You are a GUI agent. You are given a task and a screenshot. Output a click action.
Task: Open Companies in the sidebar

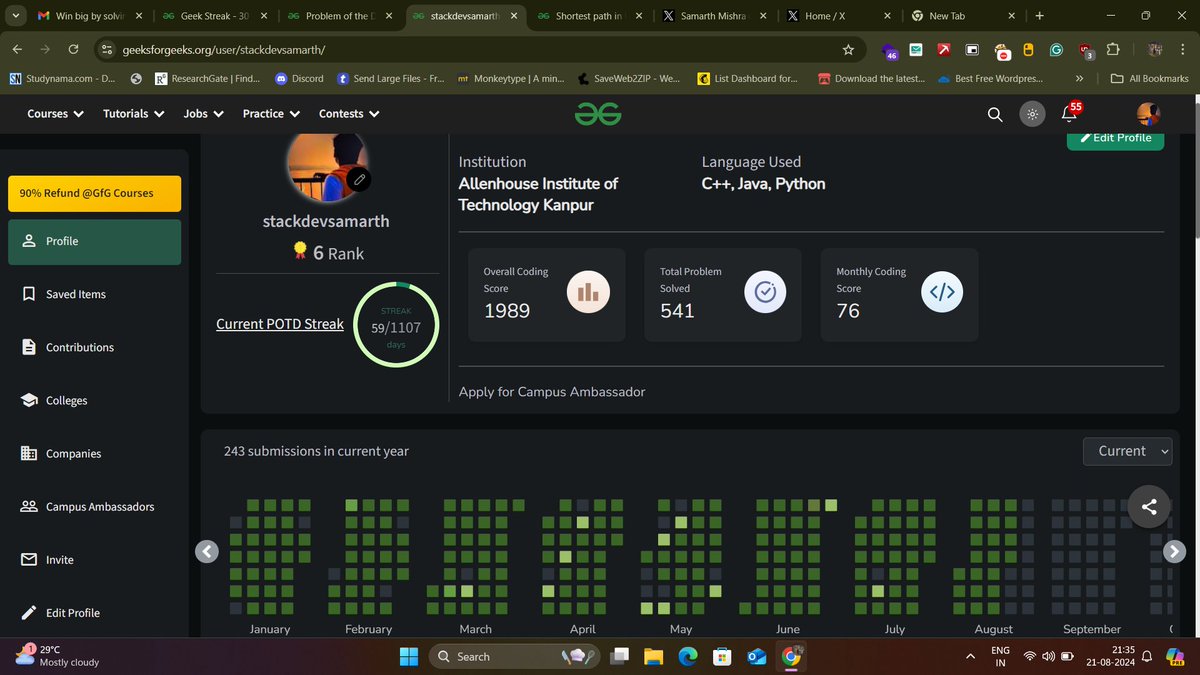click(94, 454)
